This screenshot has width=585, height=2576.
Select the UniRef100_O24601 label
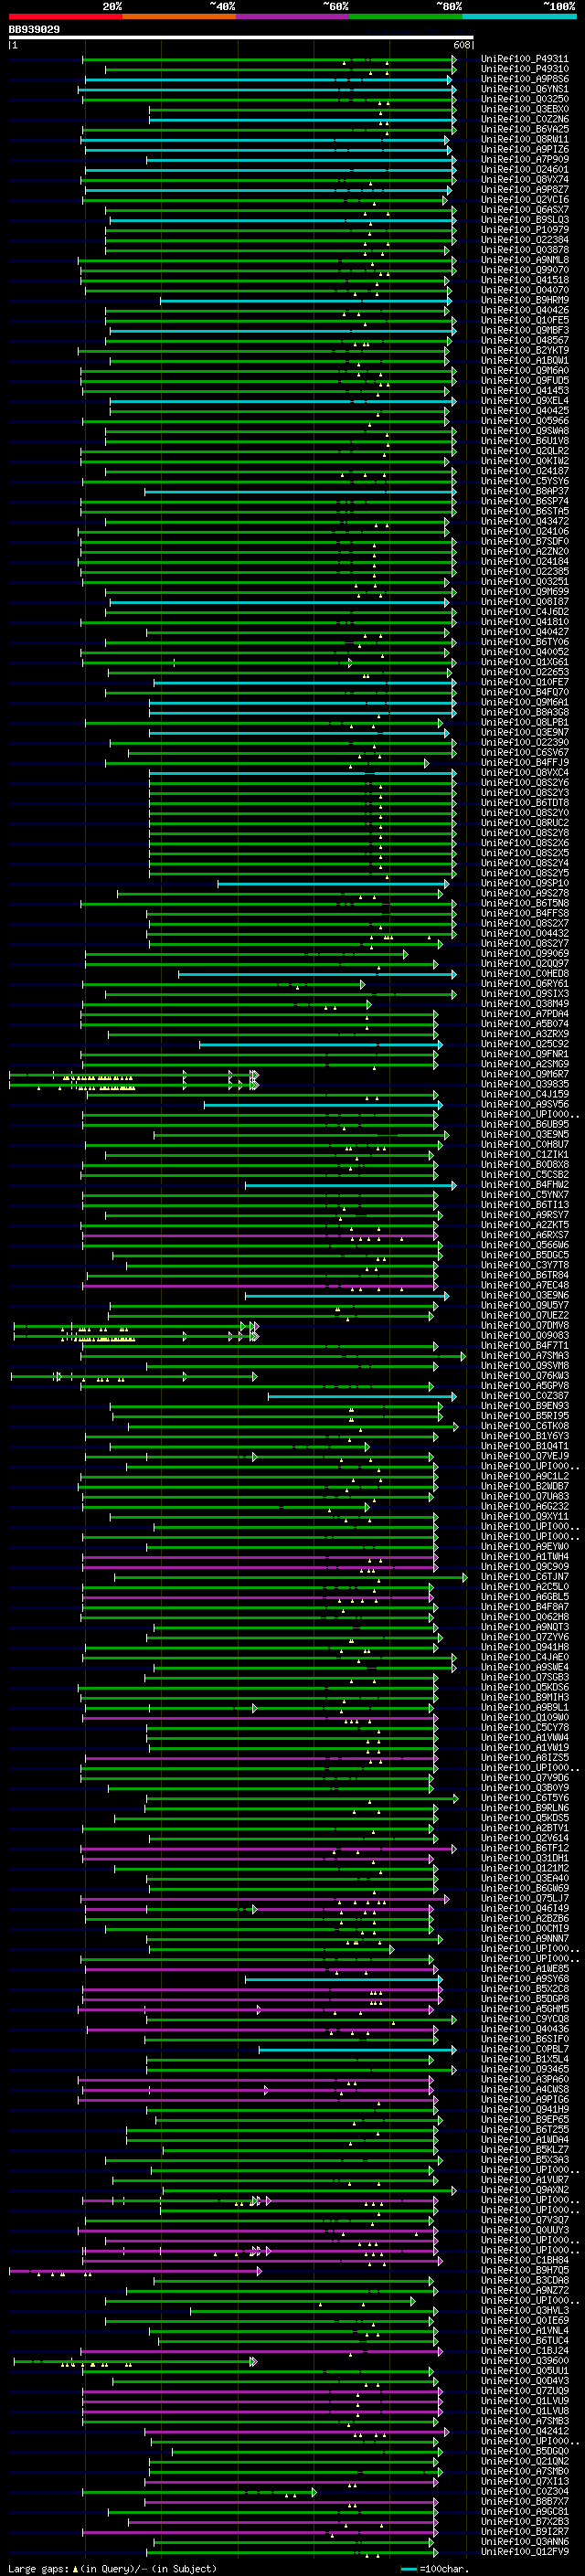(x=524, y=169)
